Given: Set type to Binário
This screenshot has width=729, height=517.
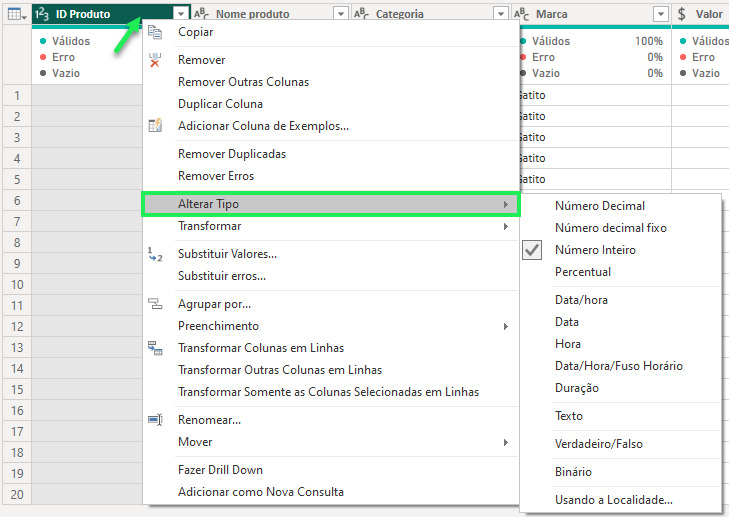Looking at the screenshot, I should [573, 472].
